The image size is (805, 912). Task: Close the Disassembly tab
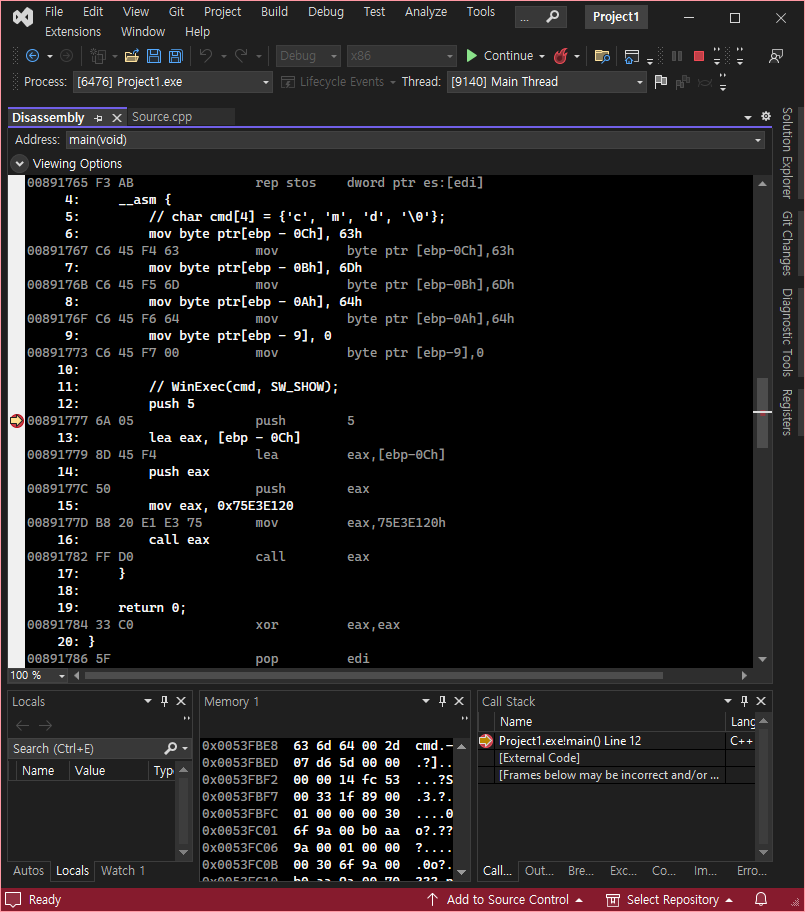pos(117,118)
